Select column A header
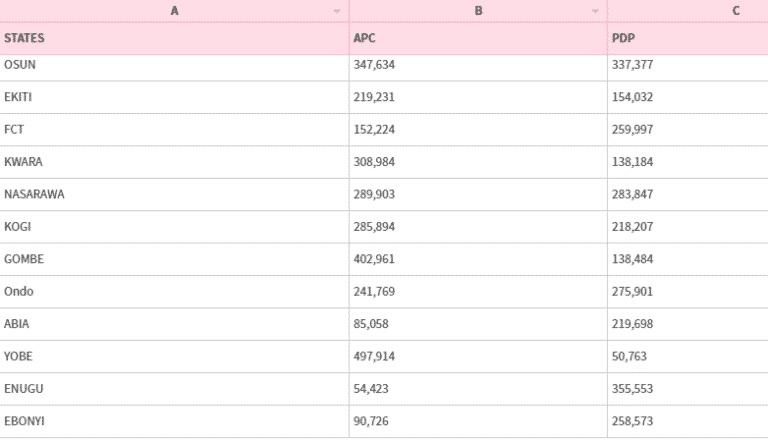The height and width of the screenshot is (441, 768). [175, 11]
